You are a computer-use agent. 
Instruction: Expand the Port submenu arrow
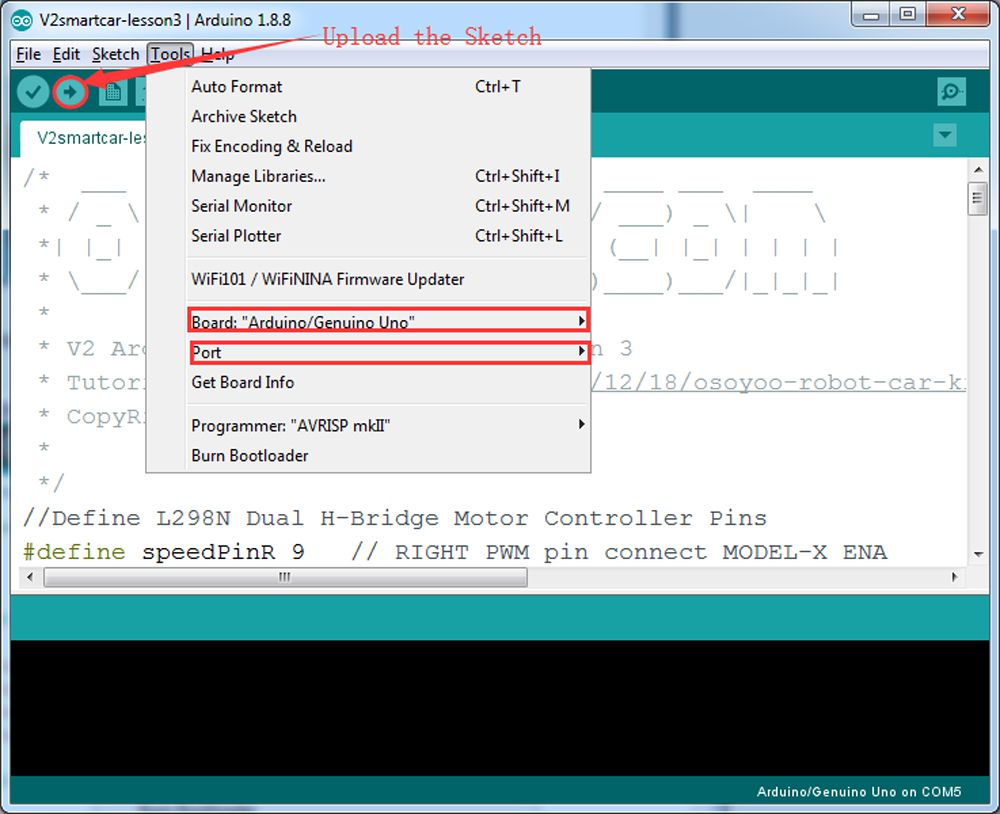click(581, 351)
